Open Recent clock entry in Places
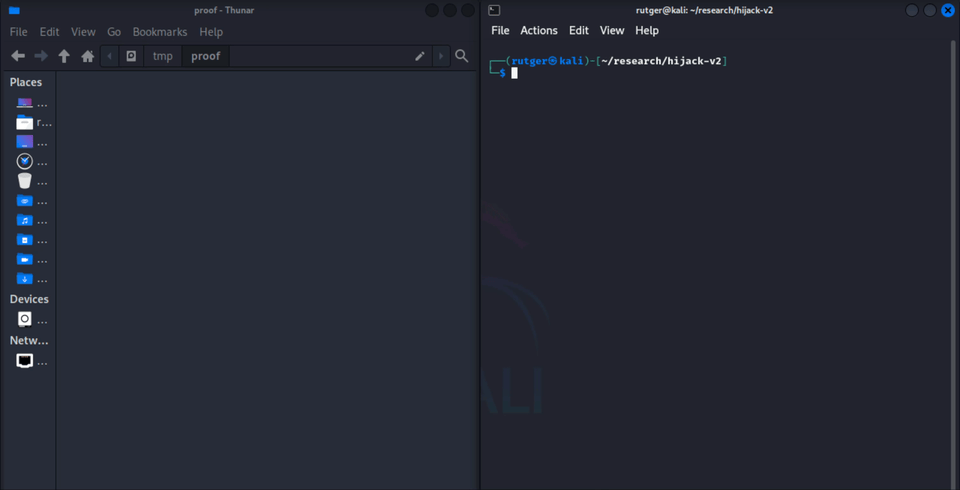The height and width of the screenshot is (490, 960). 32,162
